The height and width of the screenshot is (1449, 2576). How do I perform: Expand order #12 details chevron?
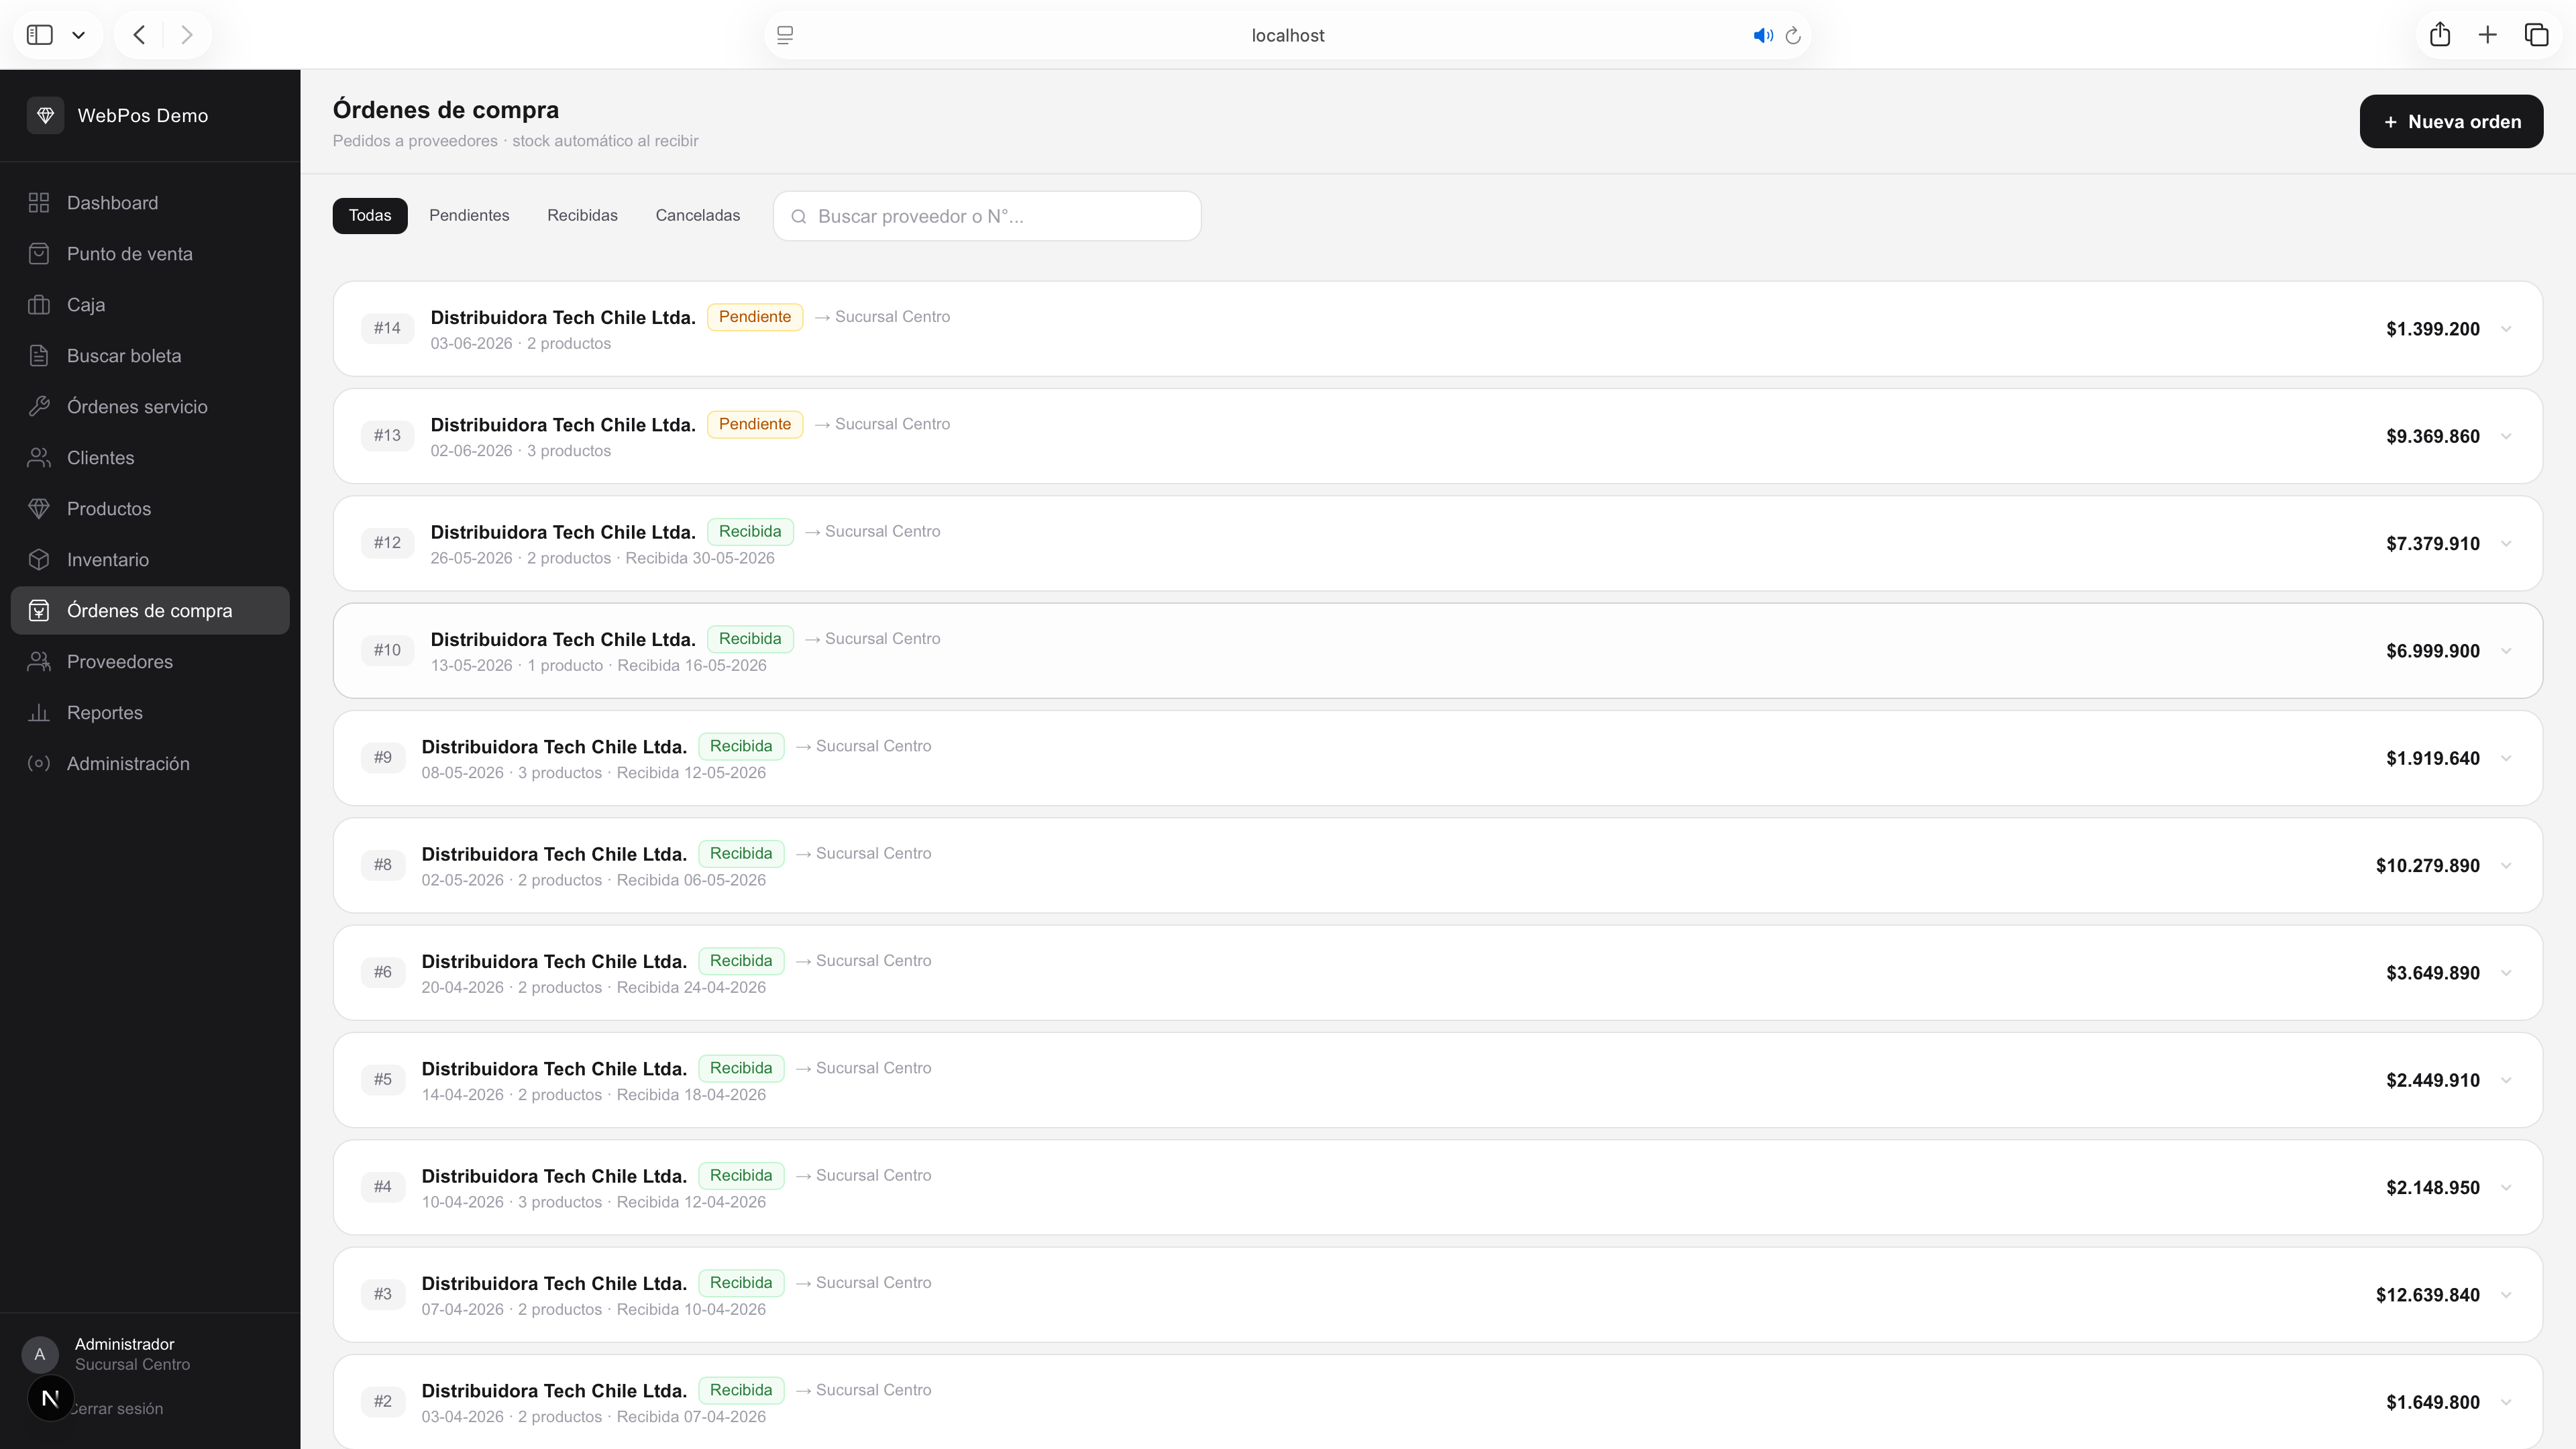pyautogui.click(x=2506, y=544)
